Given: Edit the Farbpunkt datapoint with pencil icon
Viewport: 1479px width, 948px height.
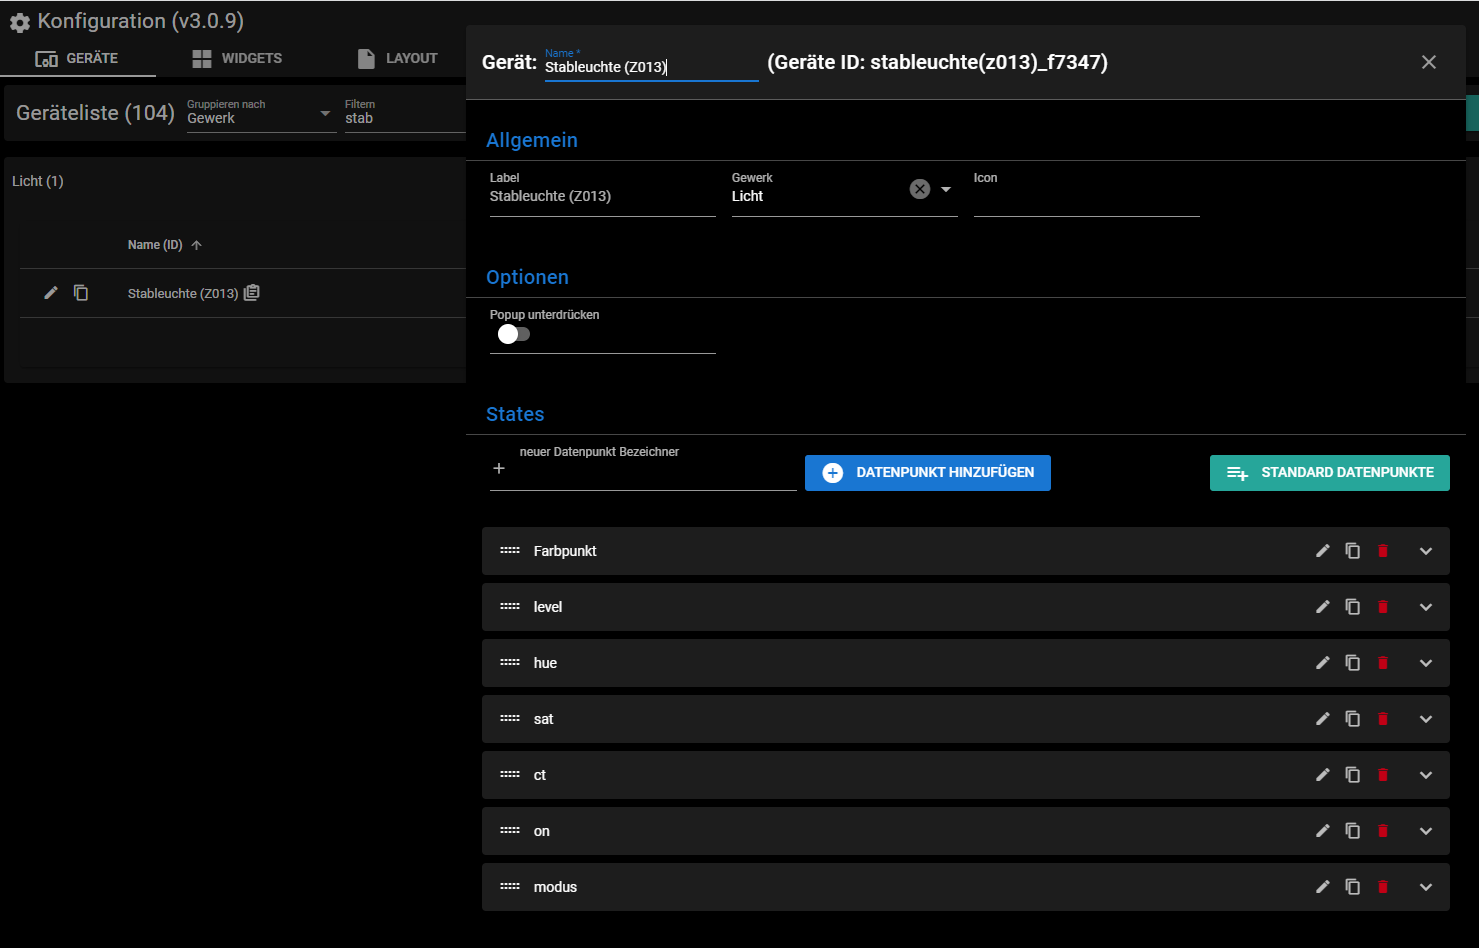Looking at the screenshot, I should [1323, 551].
